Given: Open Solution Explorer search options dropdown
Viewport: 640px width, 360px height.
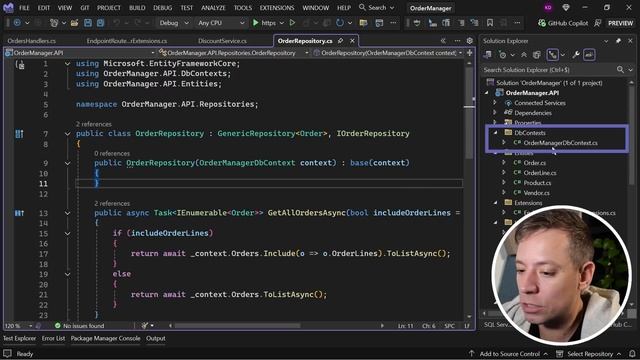Looking at the screenshot, I should tap(631, 70).
